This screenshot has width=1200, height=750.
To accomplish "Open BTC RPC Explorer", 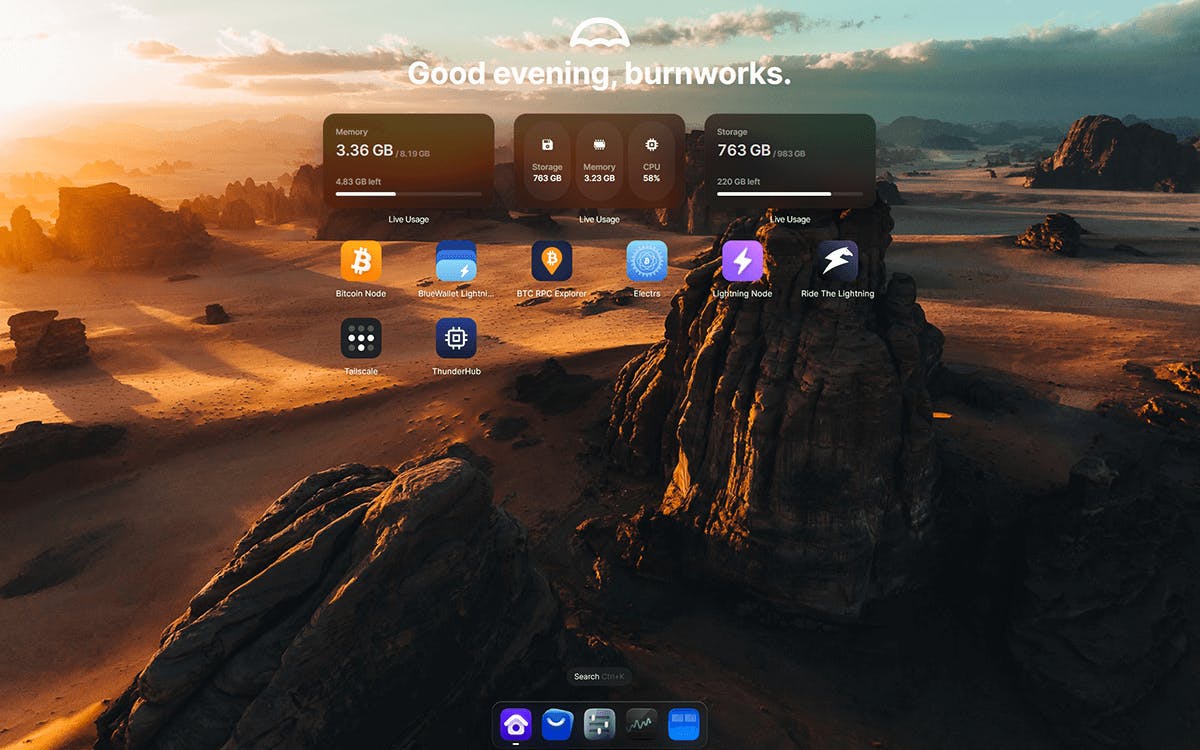I will [552, 261].
